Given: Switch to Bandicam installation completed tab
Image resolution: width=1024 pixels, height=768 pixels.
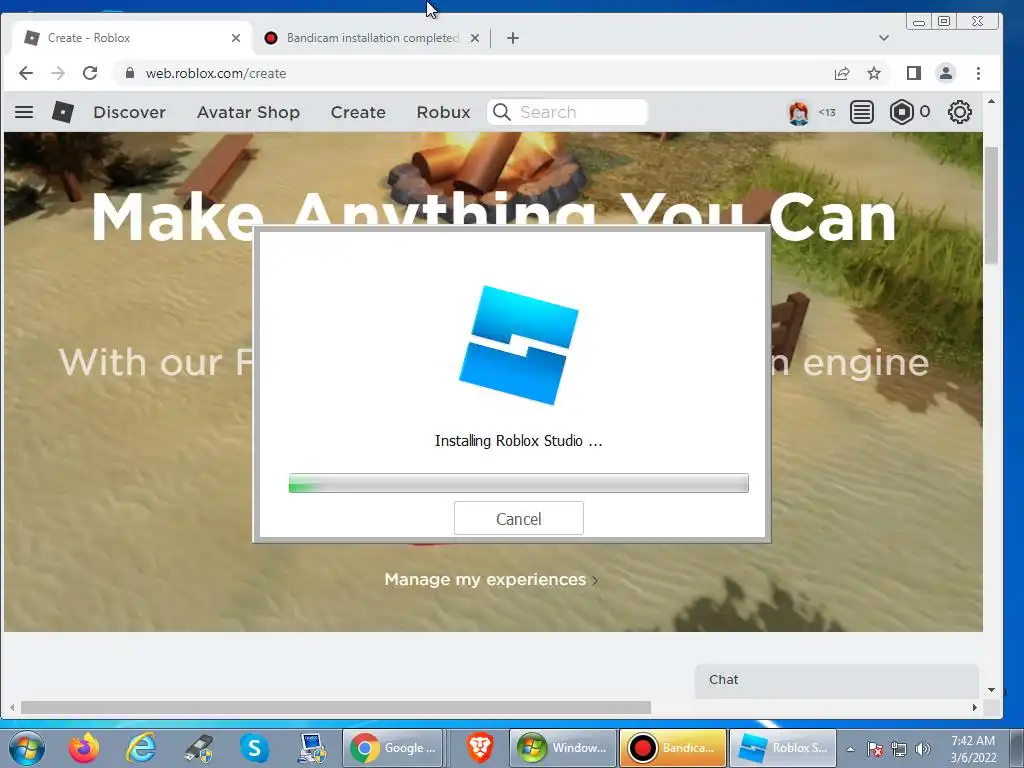Looking at the screenshot, I should coord(372,38).
